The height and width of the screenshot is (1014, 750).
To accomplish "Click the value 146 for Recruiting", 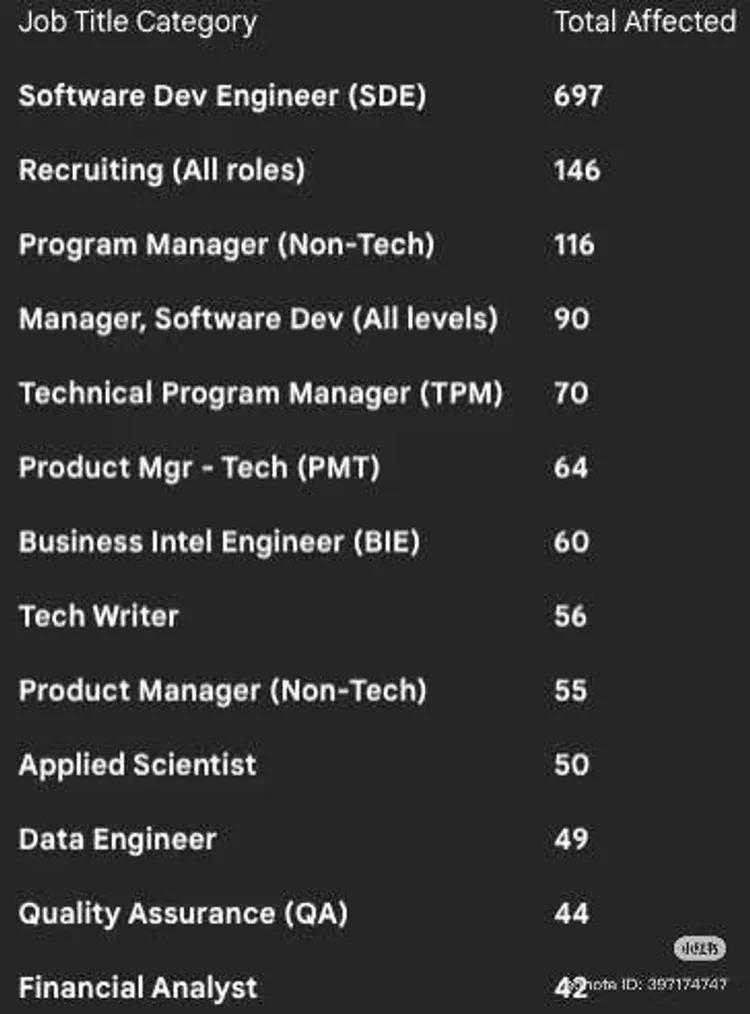I will pos(577,170).
